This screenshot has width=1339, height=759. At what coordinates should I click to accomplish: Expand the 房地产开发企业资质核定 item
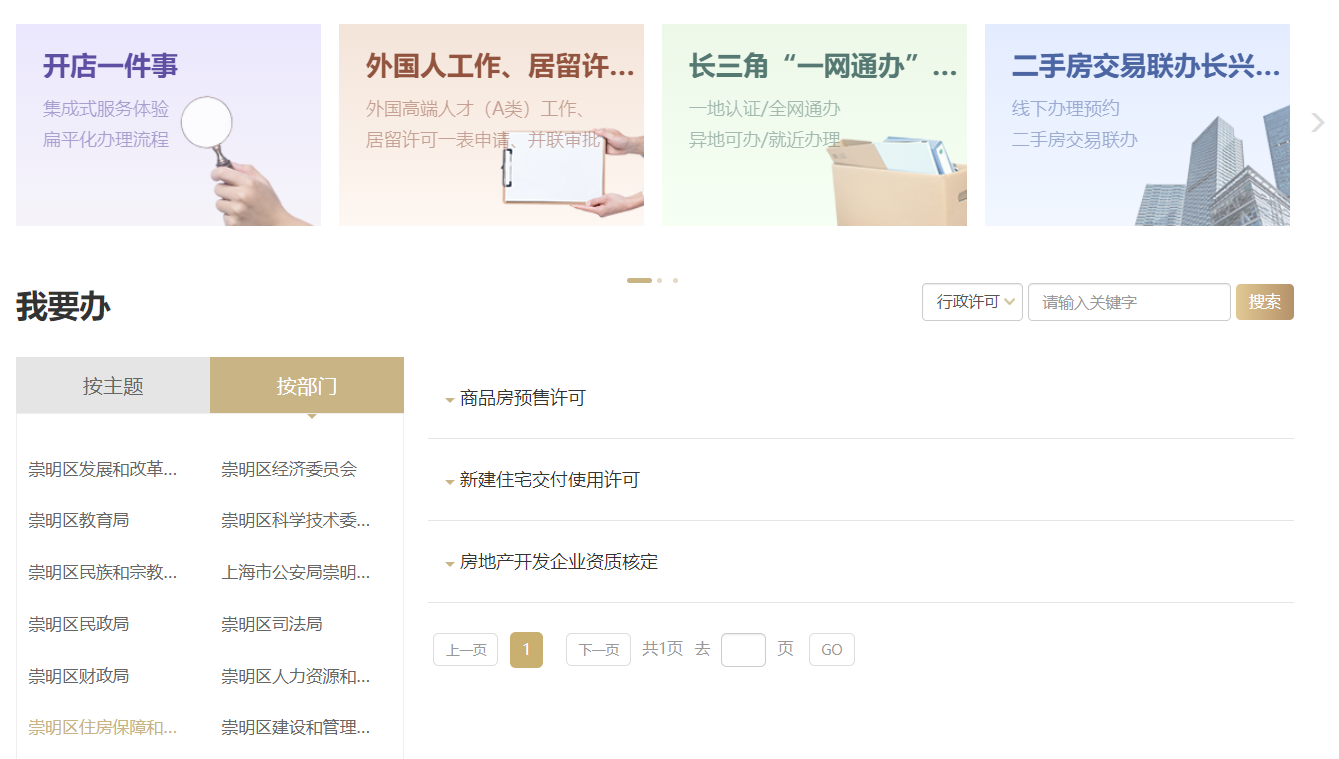[x=558, y=562]
